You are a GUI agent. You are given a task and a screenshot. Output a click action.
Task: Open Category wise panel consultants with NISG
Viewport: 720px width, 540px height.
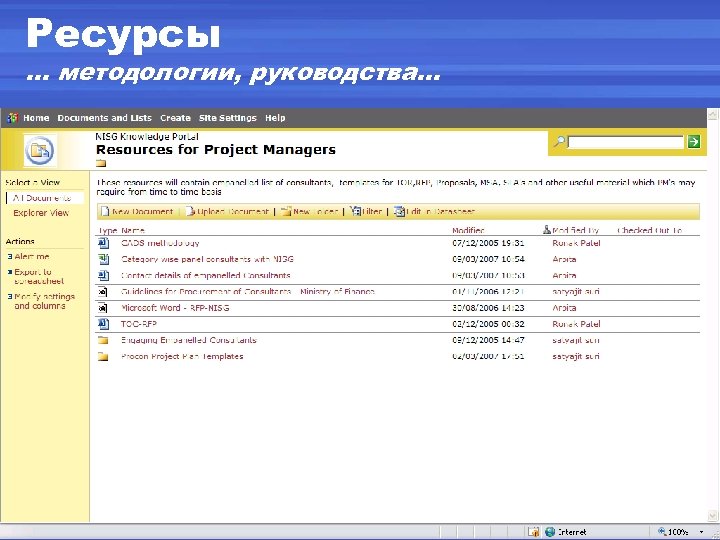point(207,259)
